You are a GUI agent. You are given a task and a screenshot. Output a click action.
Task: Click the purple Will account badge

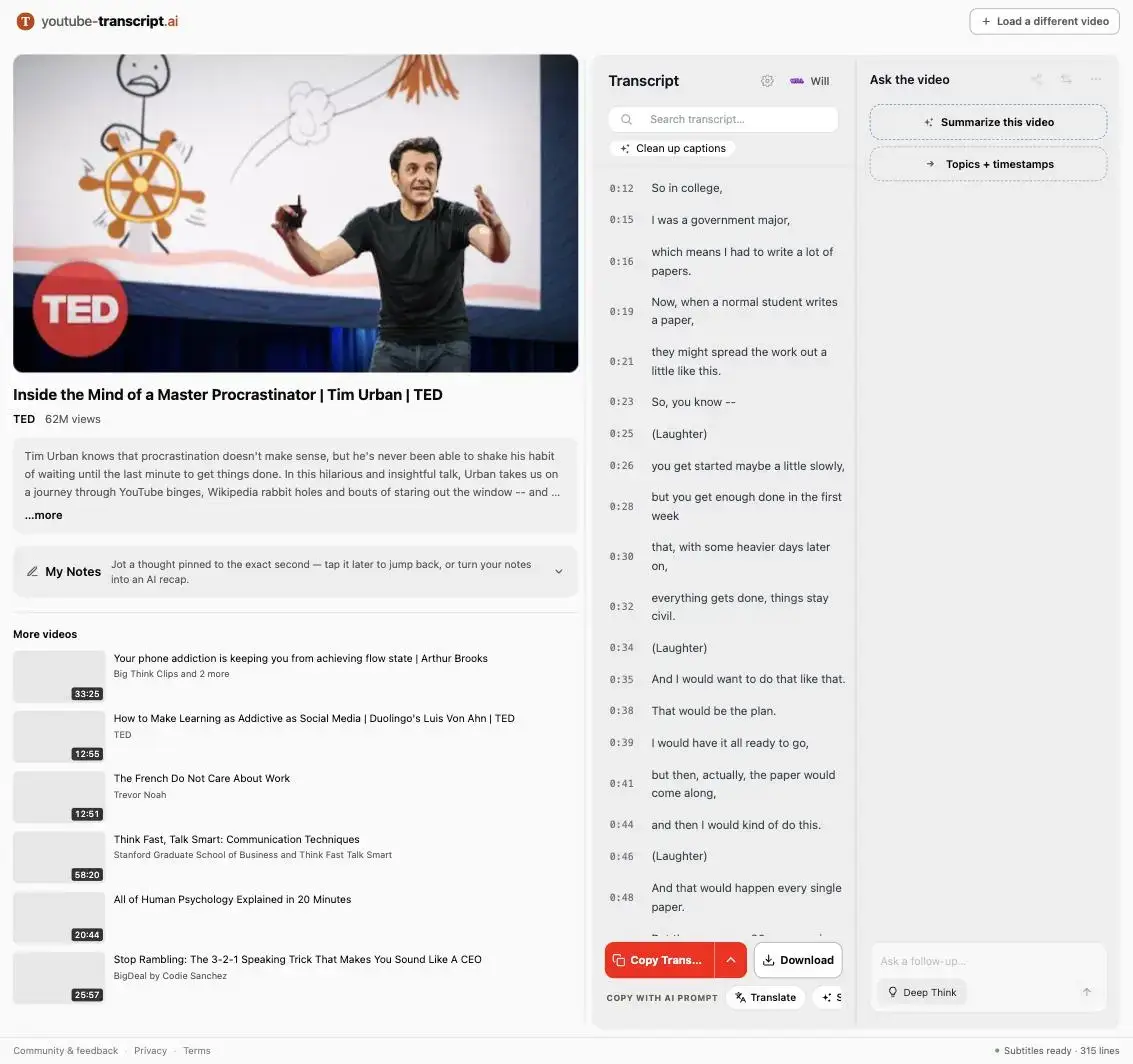click(x=809, y=81)
